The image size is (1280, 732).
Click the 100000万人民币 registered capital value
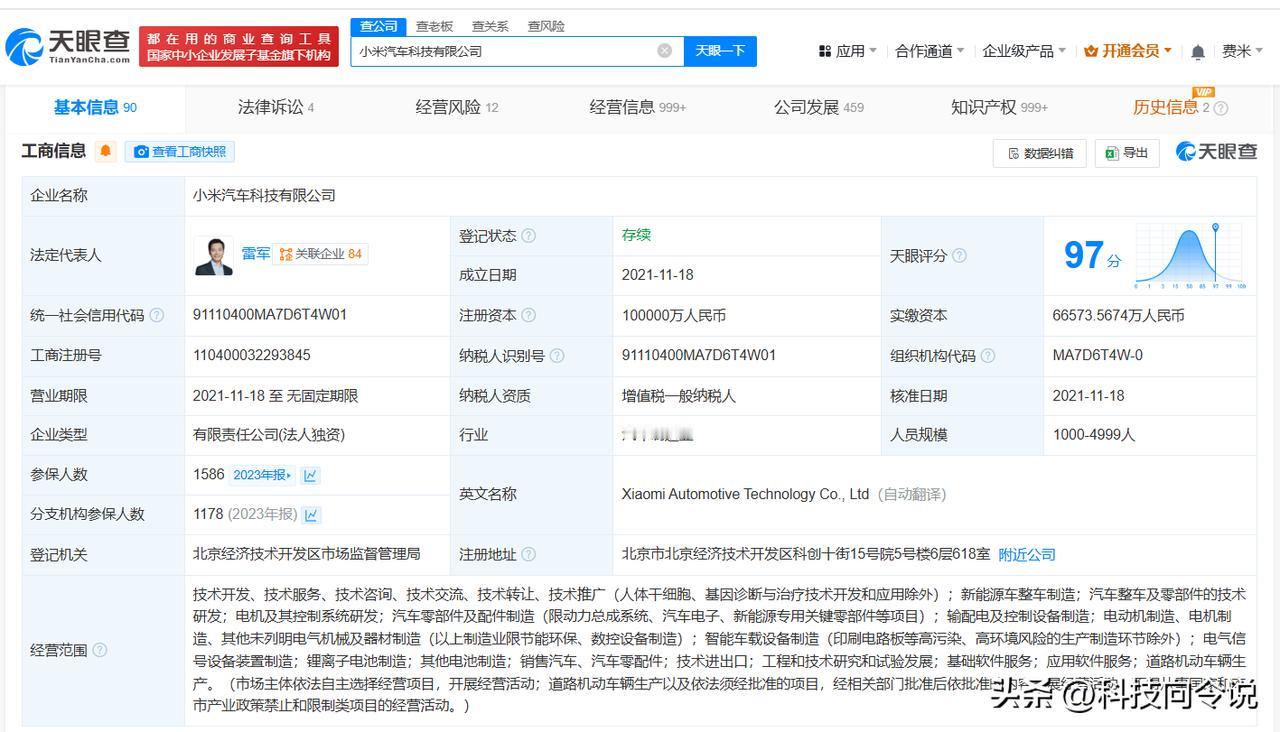[674, 315]
